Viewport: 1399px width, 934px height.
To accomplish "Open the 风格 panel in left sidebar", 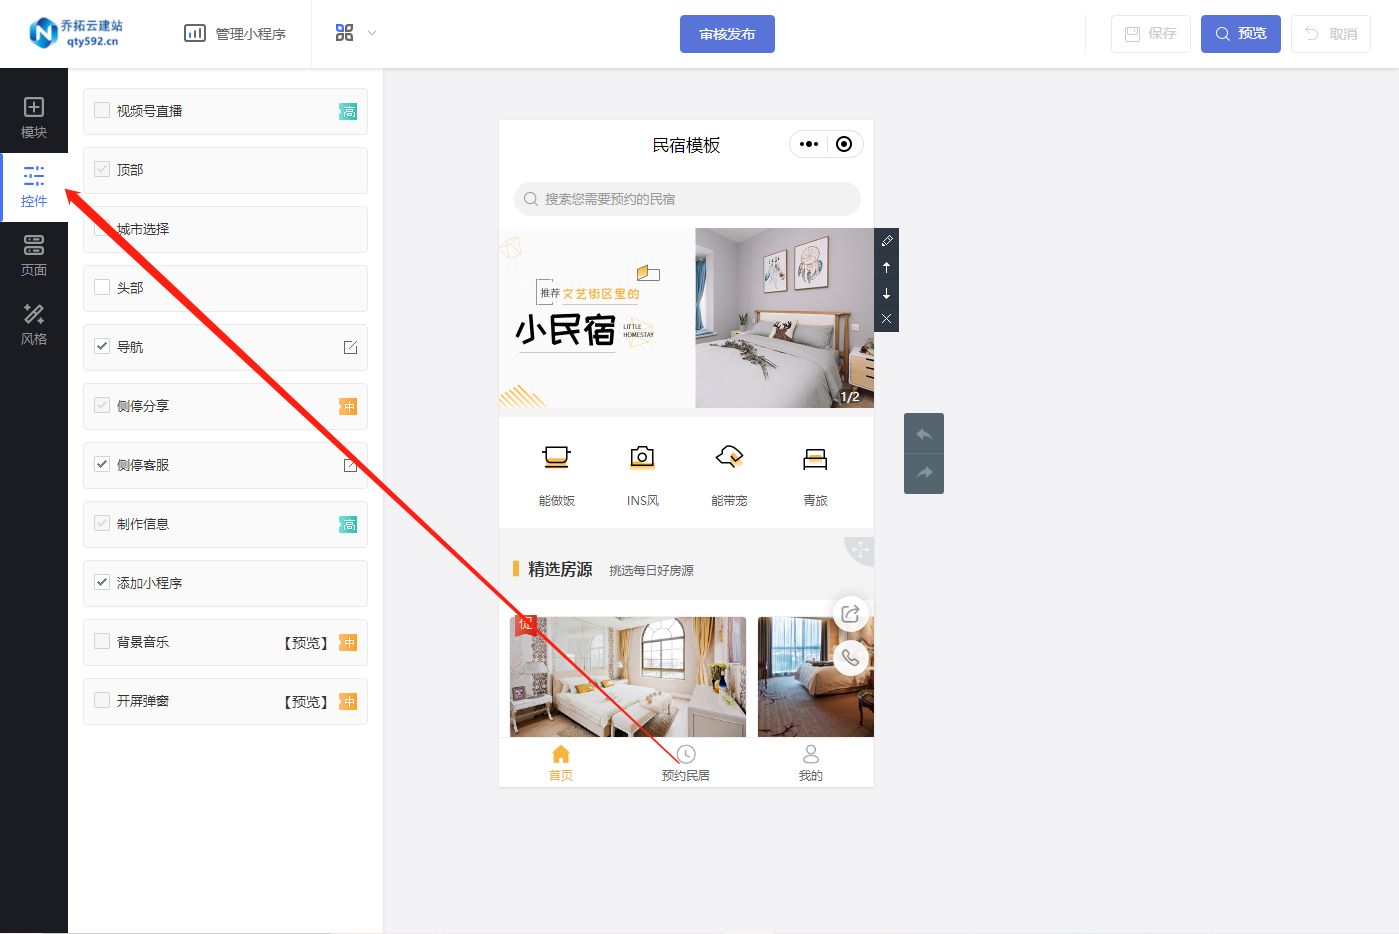I will tap(34, 324).
